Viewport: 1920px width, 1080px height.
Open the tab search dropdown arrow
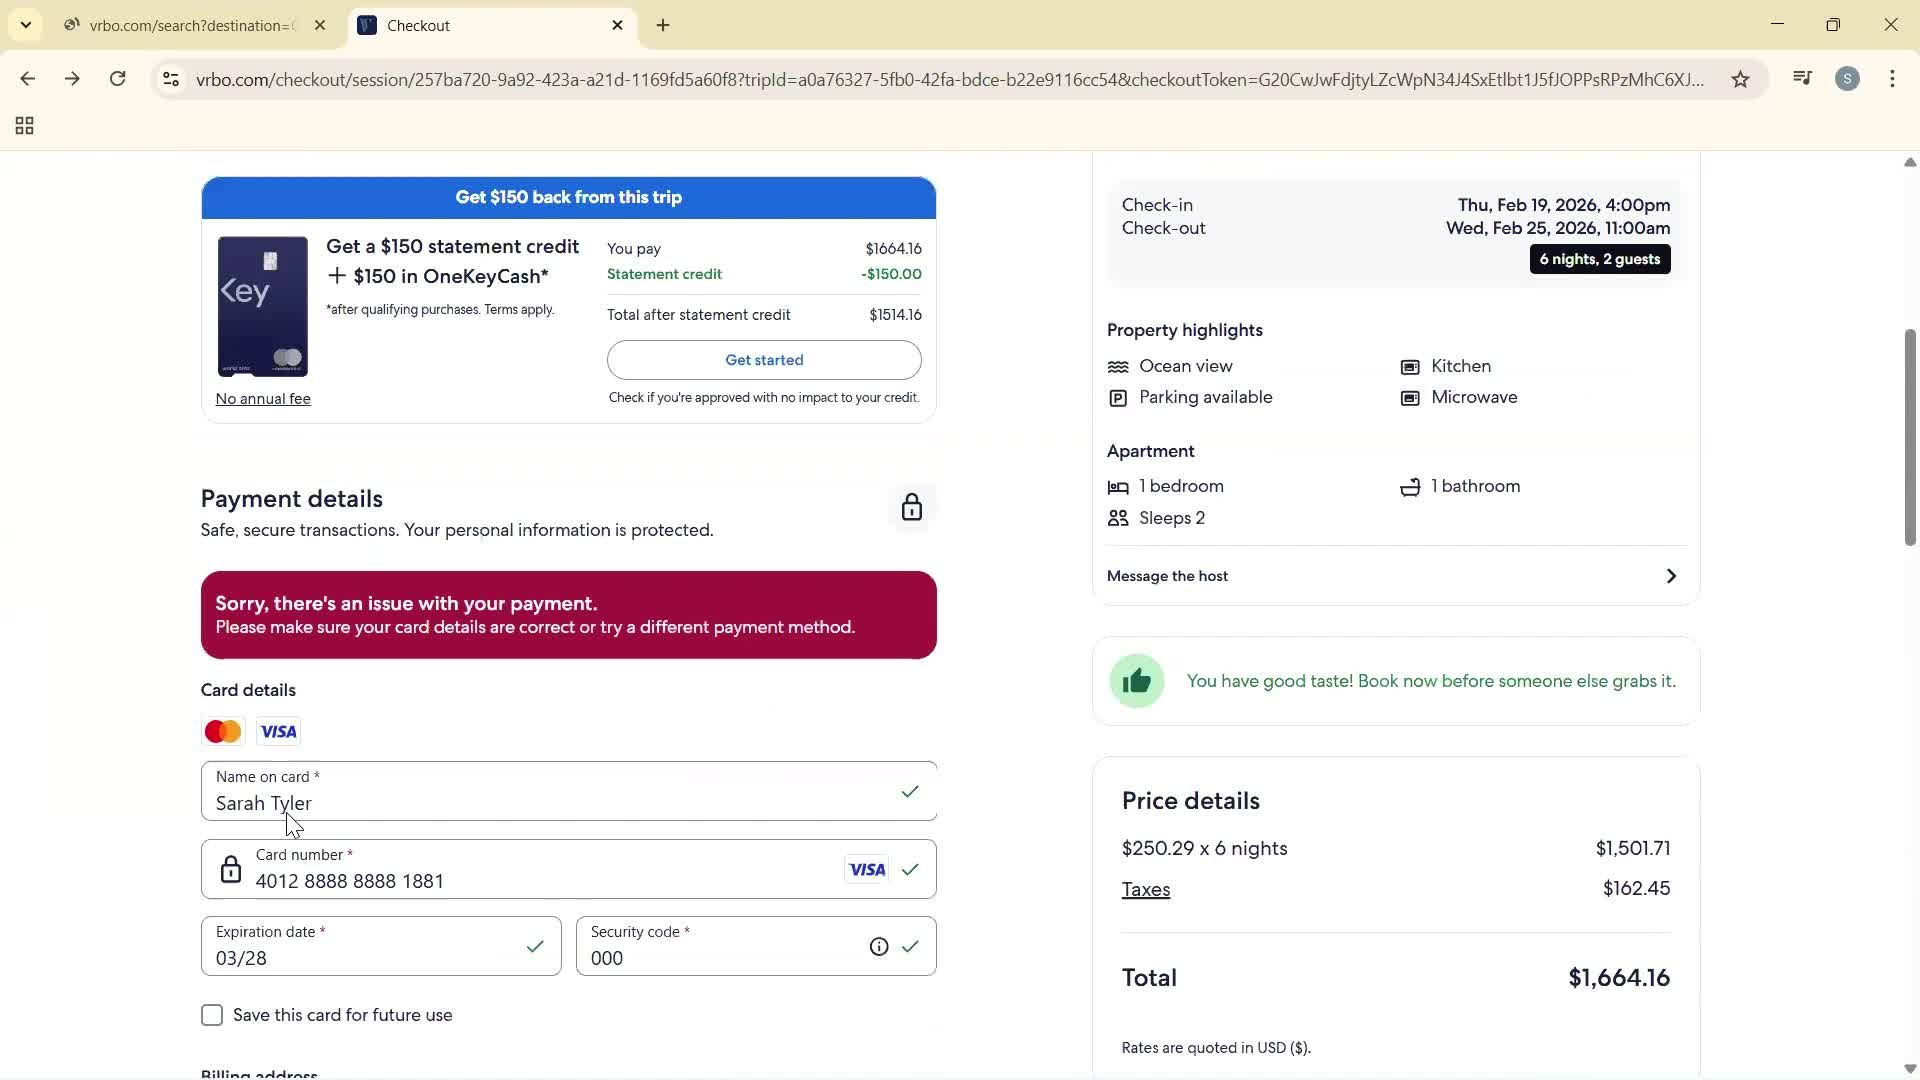point(25,25)
